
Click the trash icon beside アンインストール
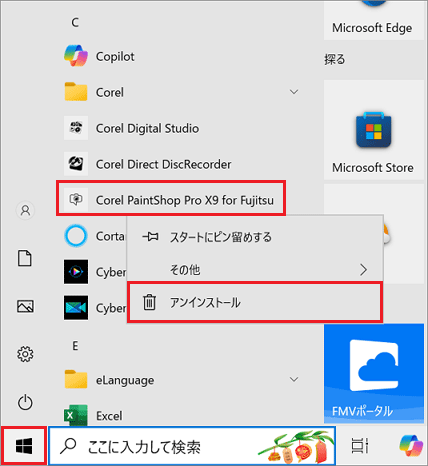(x=149, y=302)
